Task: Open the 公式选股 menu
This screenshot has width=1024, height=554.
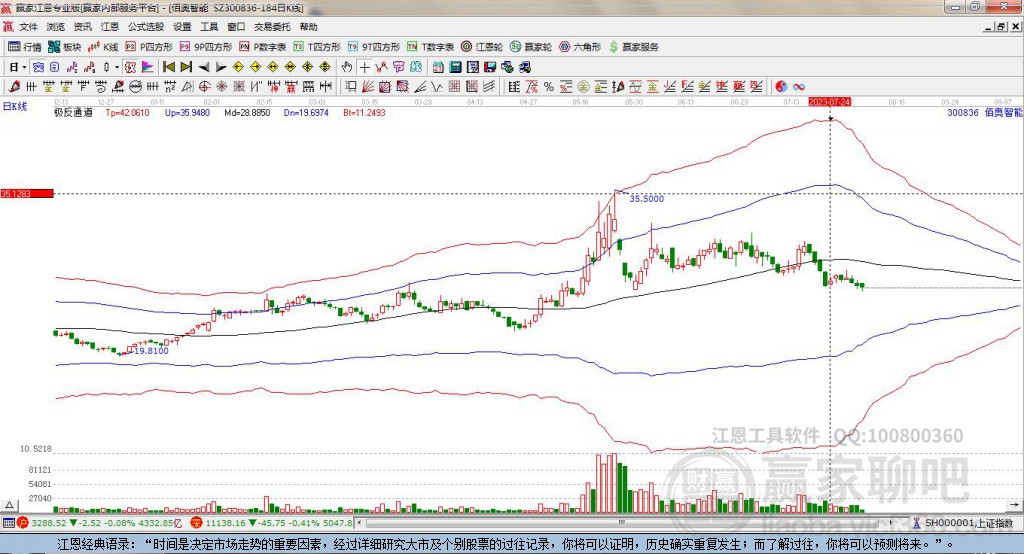Action: [x=146, y=27]
